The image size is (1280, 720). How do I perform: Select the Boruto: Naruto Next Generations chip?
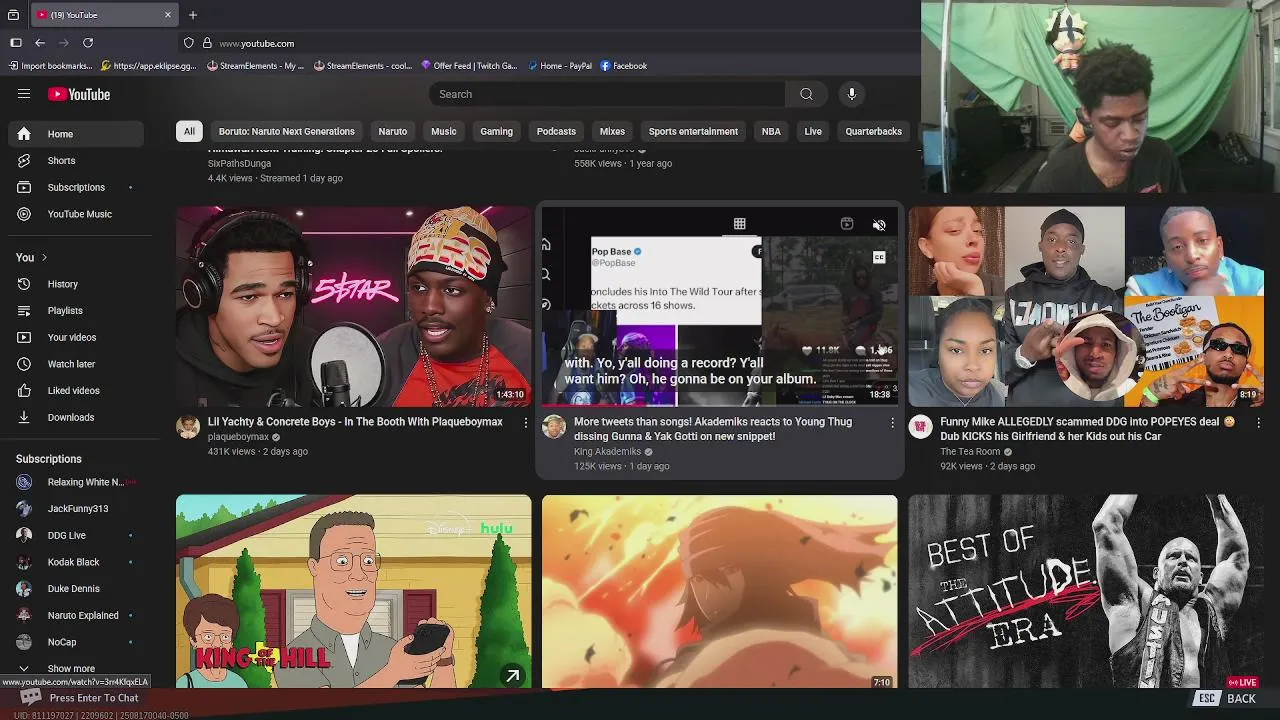pyautogui.click(x=287, y=131)
